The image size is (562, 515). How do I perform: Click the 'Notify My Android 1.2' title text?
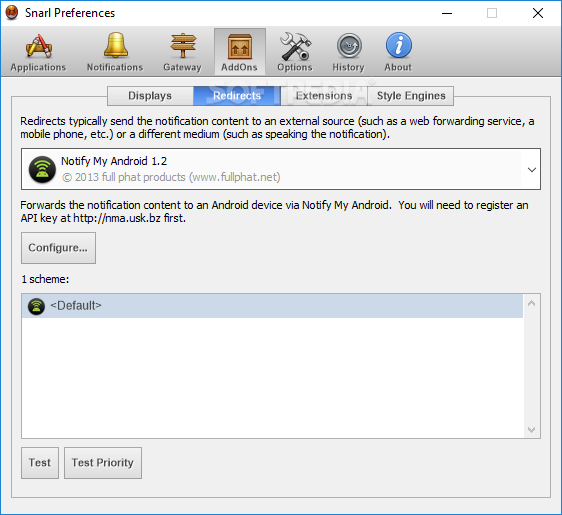114,161
